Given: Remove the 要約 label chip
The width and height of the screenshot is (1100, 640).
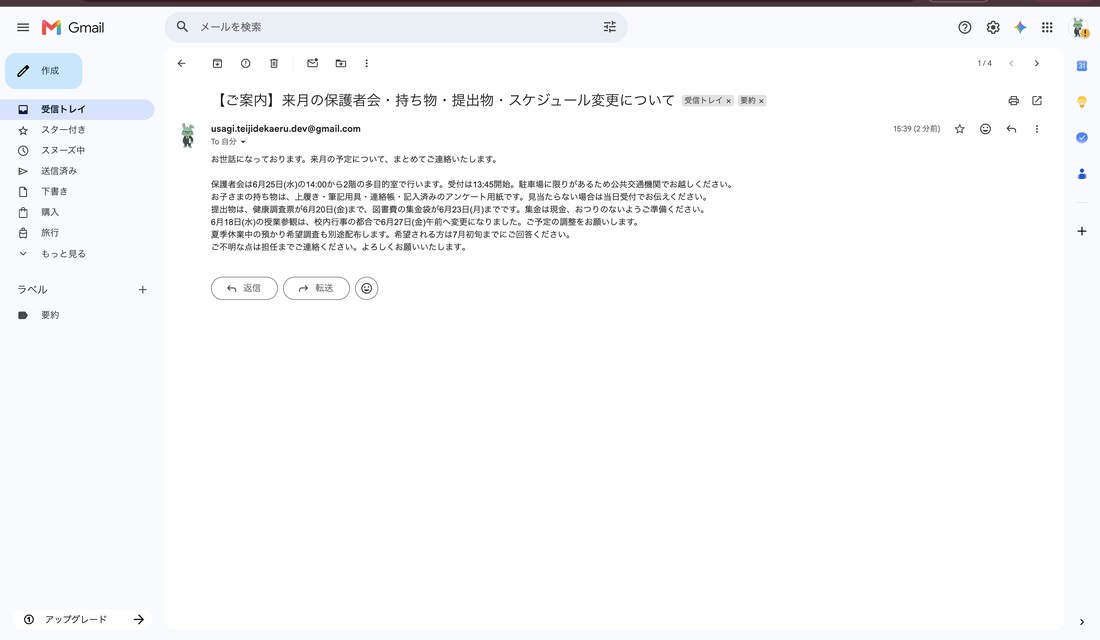Looking at the screenshot, I should (761, 101).
